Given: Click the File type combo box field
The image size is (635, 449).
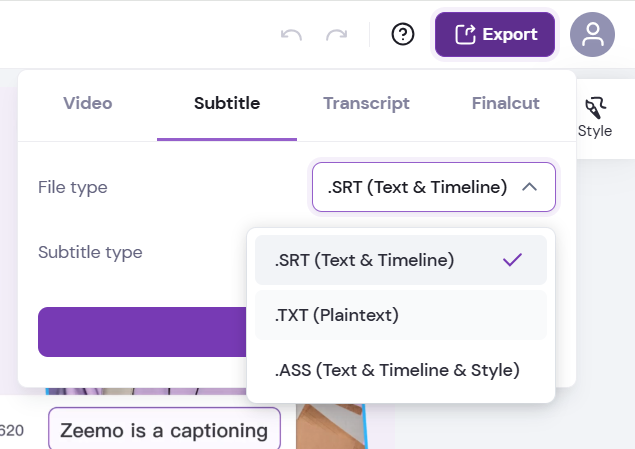Looking at the screenshot, I should (422, 187).
